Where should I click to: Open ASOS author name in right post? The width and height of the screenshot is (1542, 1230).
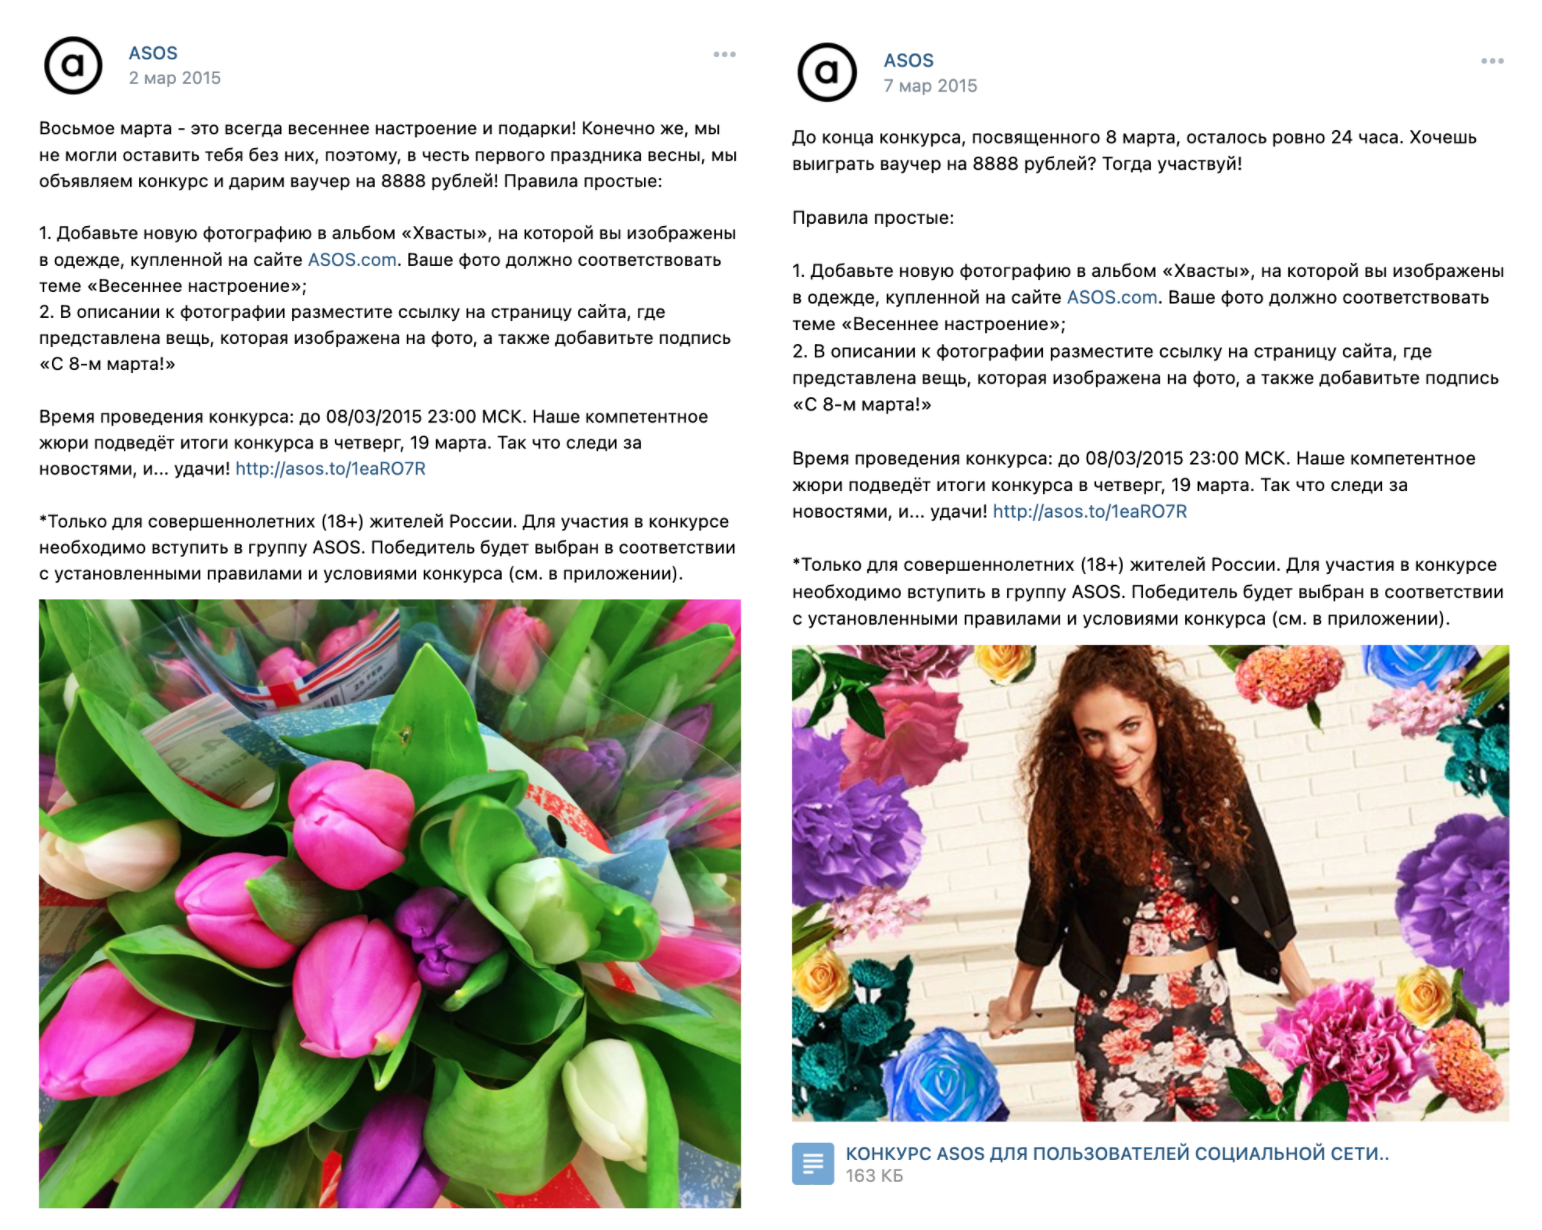[x=908, y=60]
